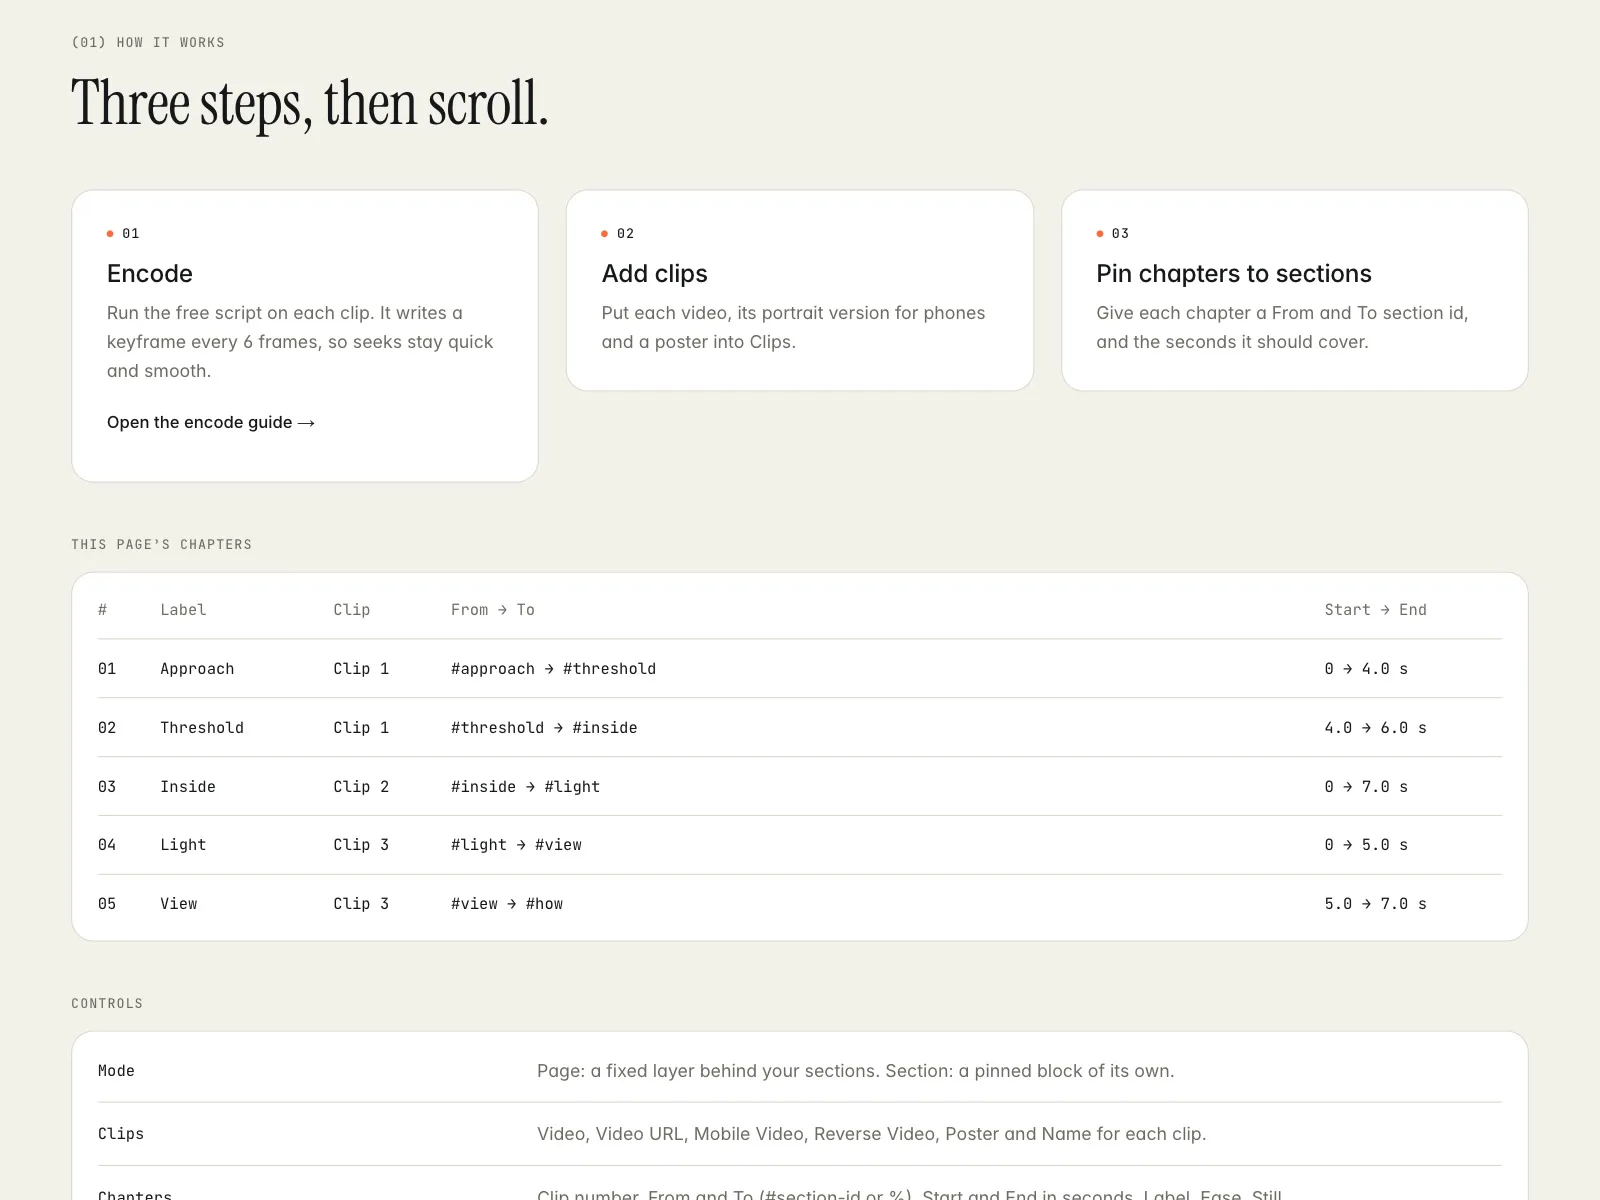This screenshot has height=1200, width=1600.
Task: Click the Encode card heading
Action: (x=150, y=273)
